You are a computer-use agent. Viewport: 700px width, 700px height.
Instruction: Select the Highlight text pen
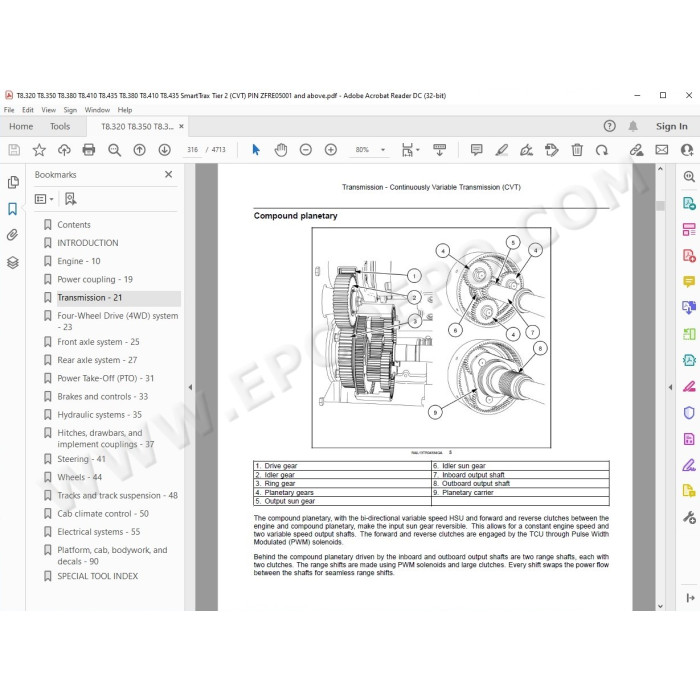click(502, 150)
